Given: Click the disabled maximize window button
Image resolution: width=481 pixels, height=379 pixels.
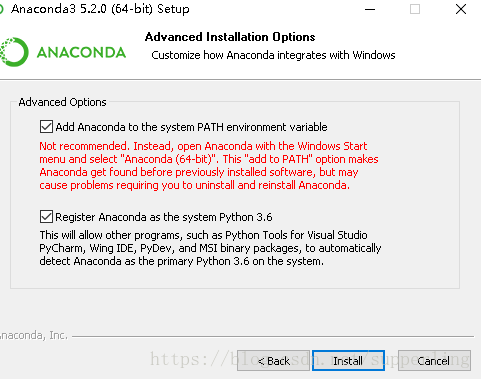Looking at the screenshot, I should click(x=415, y=9).
